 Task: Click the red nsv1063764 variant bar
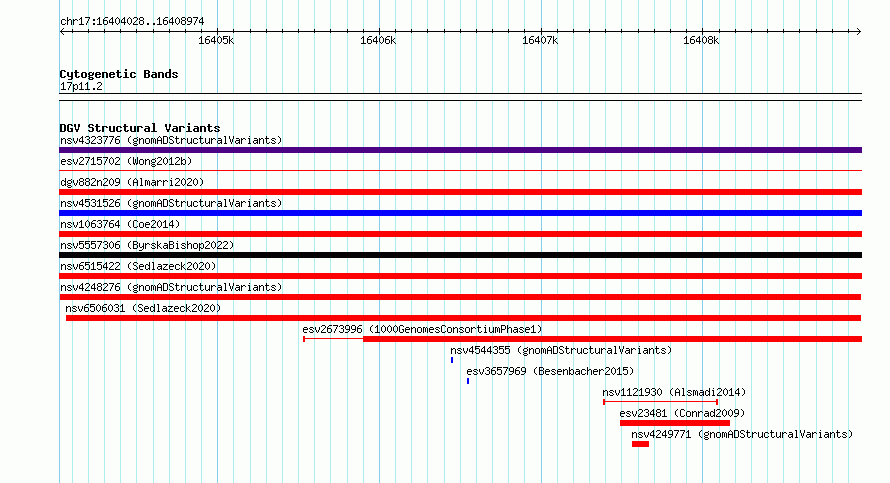pos(460,234)
